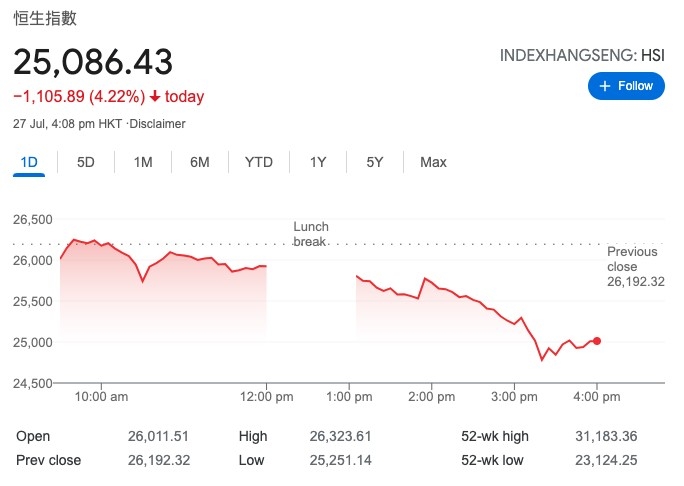Select the 6M time range
The height and width of the screenshot is (486, 684).
200,162
